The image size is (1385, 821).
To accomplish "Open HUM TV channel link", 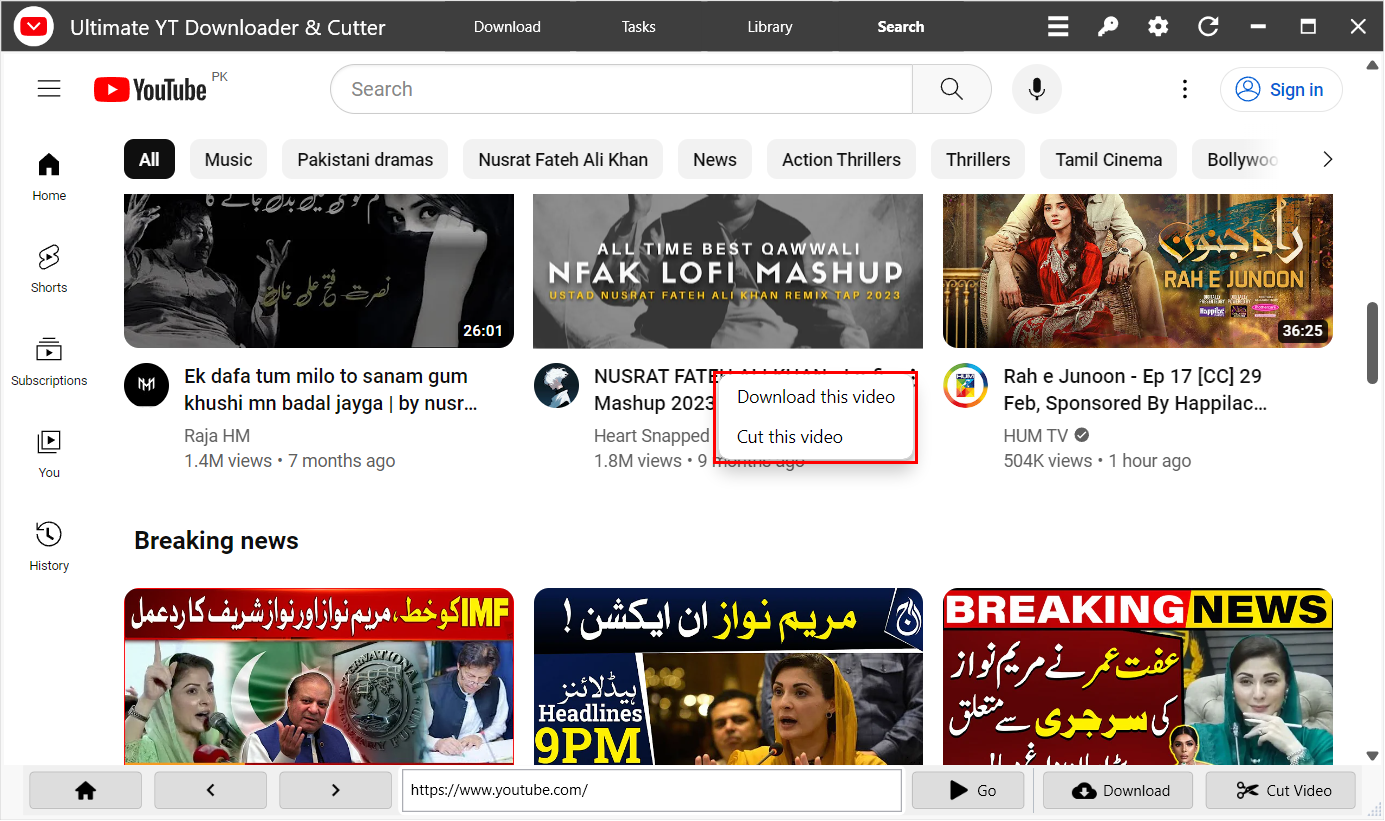I will (1036, 436).
